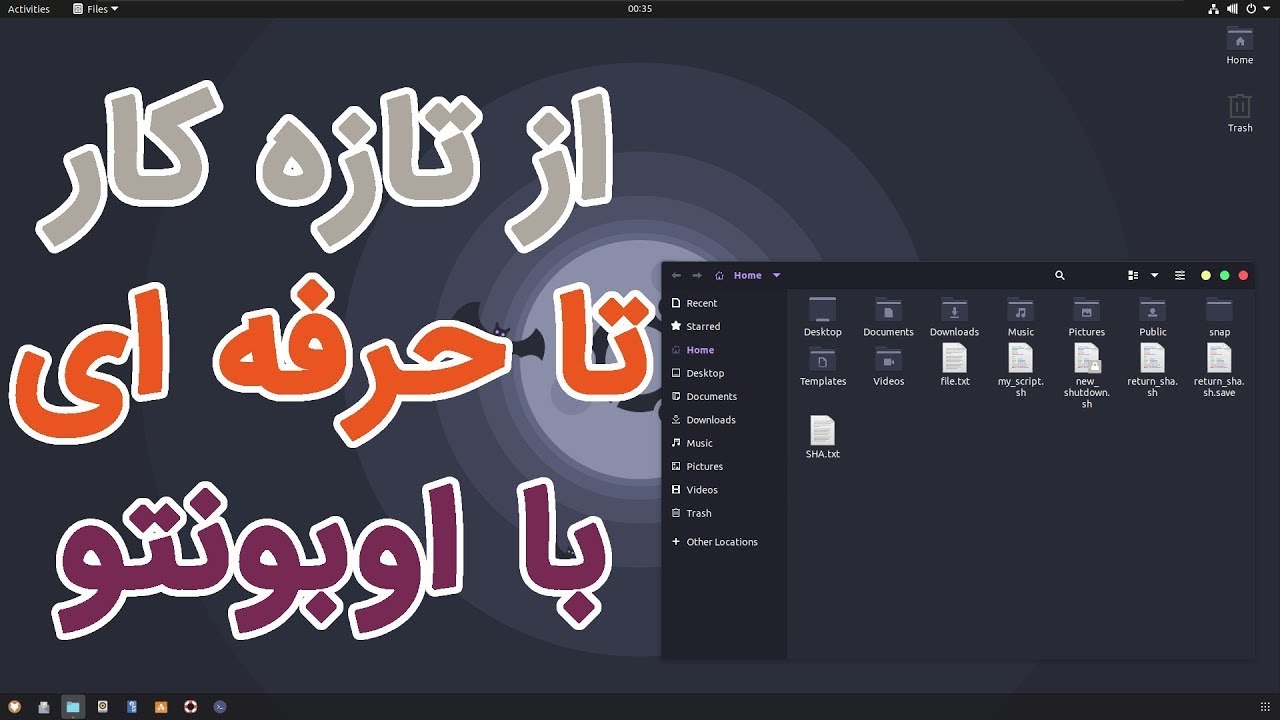1280x720 pixels.
Task: Select the Templates folder
Action: (823, 366)
